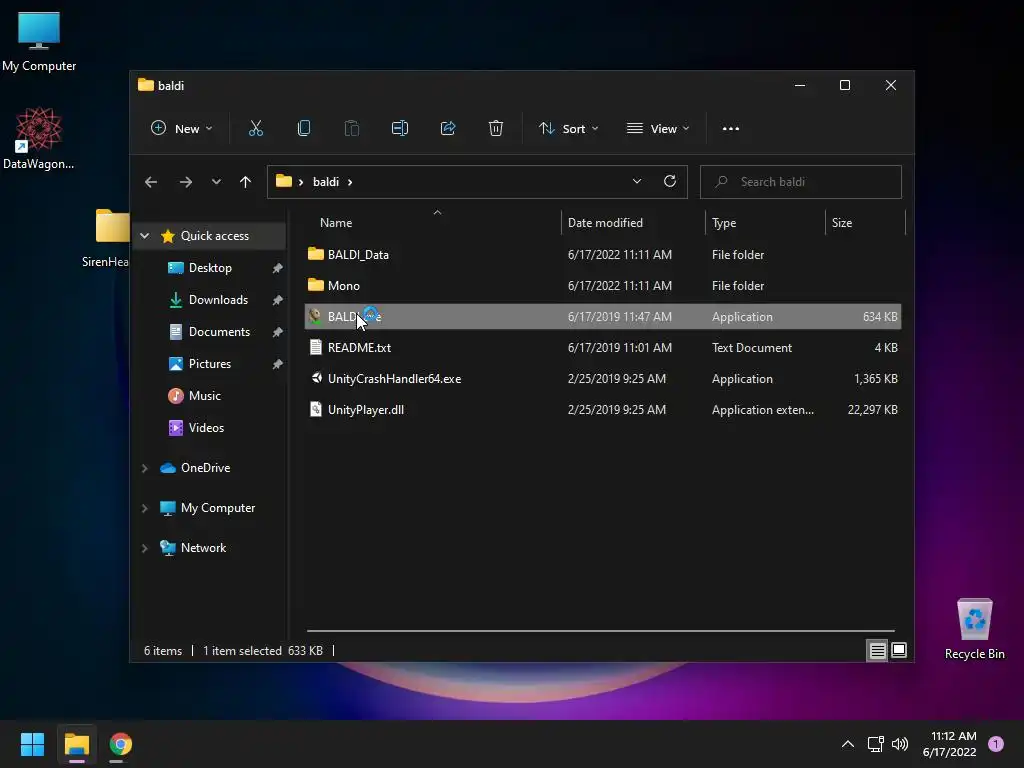Unpin Downloads using its pin icon
The image size is (1024, 768).
click(278, 300)
